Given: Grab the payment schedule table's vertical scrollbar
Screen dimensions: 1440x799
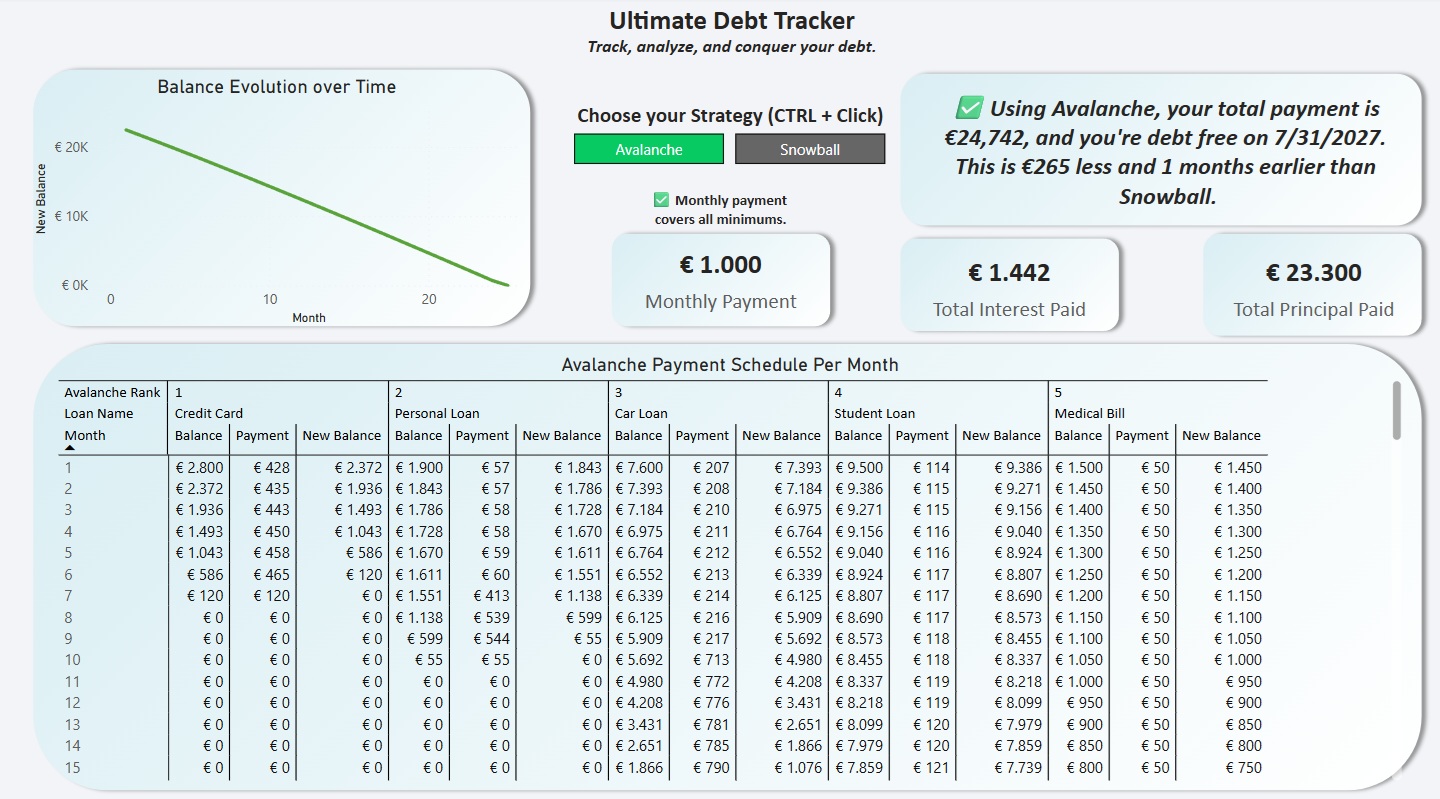Looking at the screenshot, I should pyautogui.click(x=1397, y=410).
